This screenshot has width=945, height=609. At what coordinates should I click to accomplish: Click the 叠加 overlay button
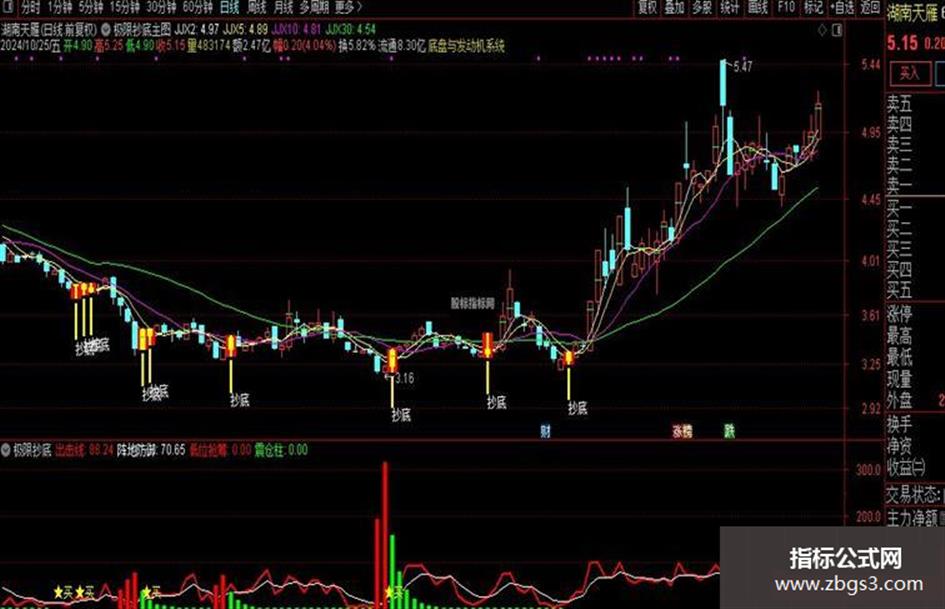coord(674,7)
